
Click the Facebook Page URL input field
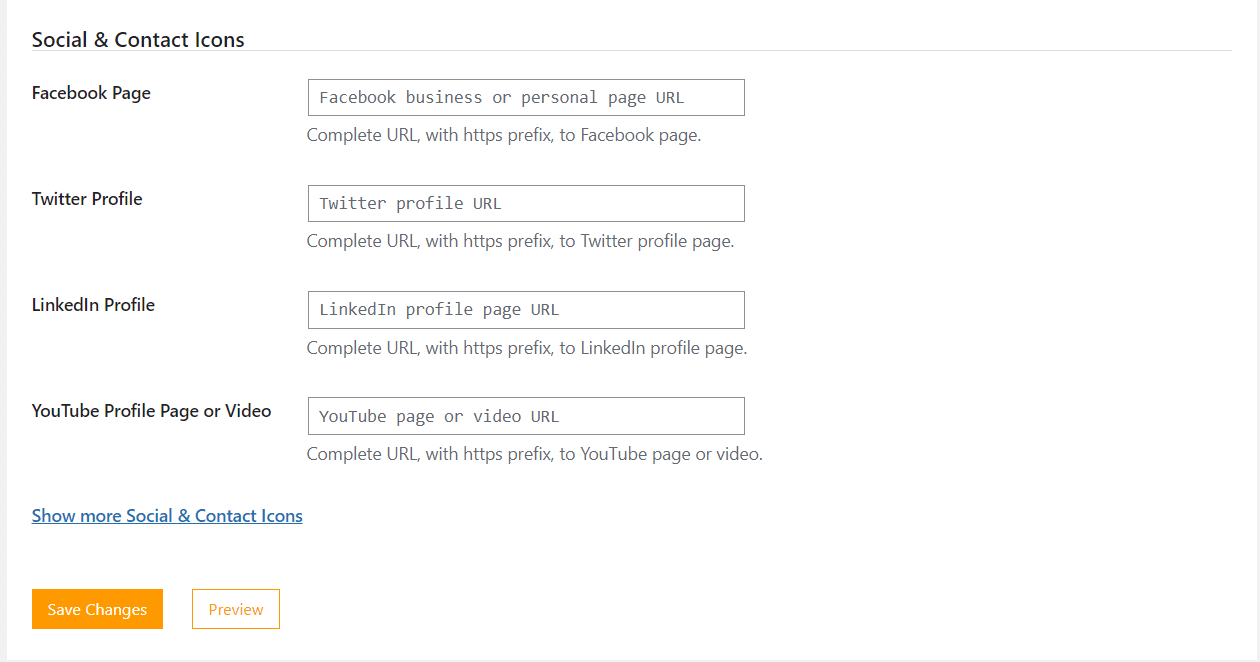click(525, 97)
